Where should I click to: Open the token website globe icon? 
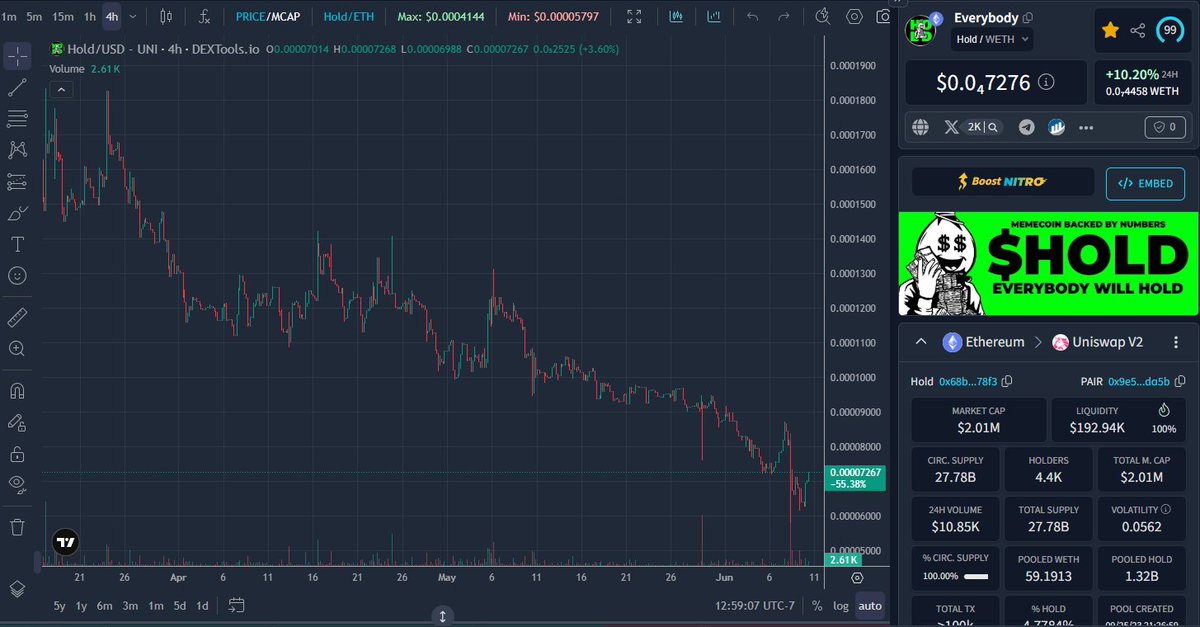tap(921, 127)
